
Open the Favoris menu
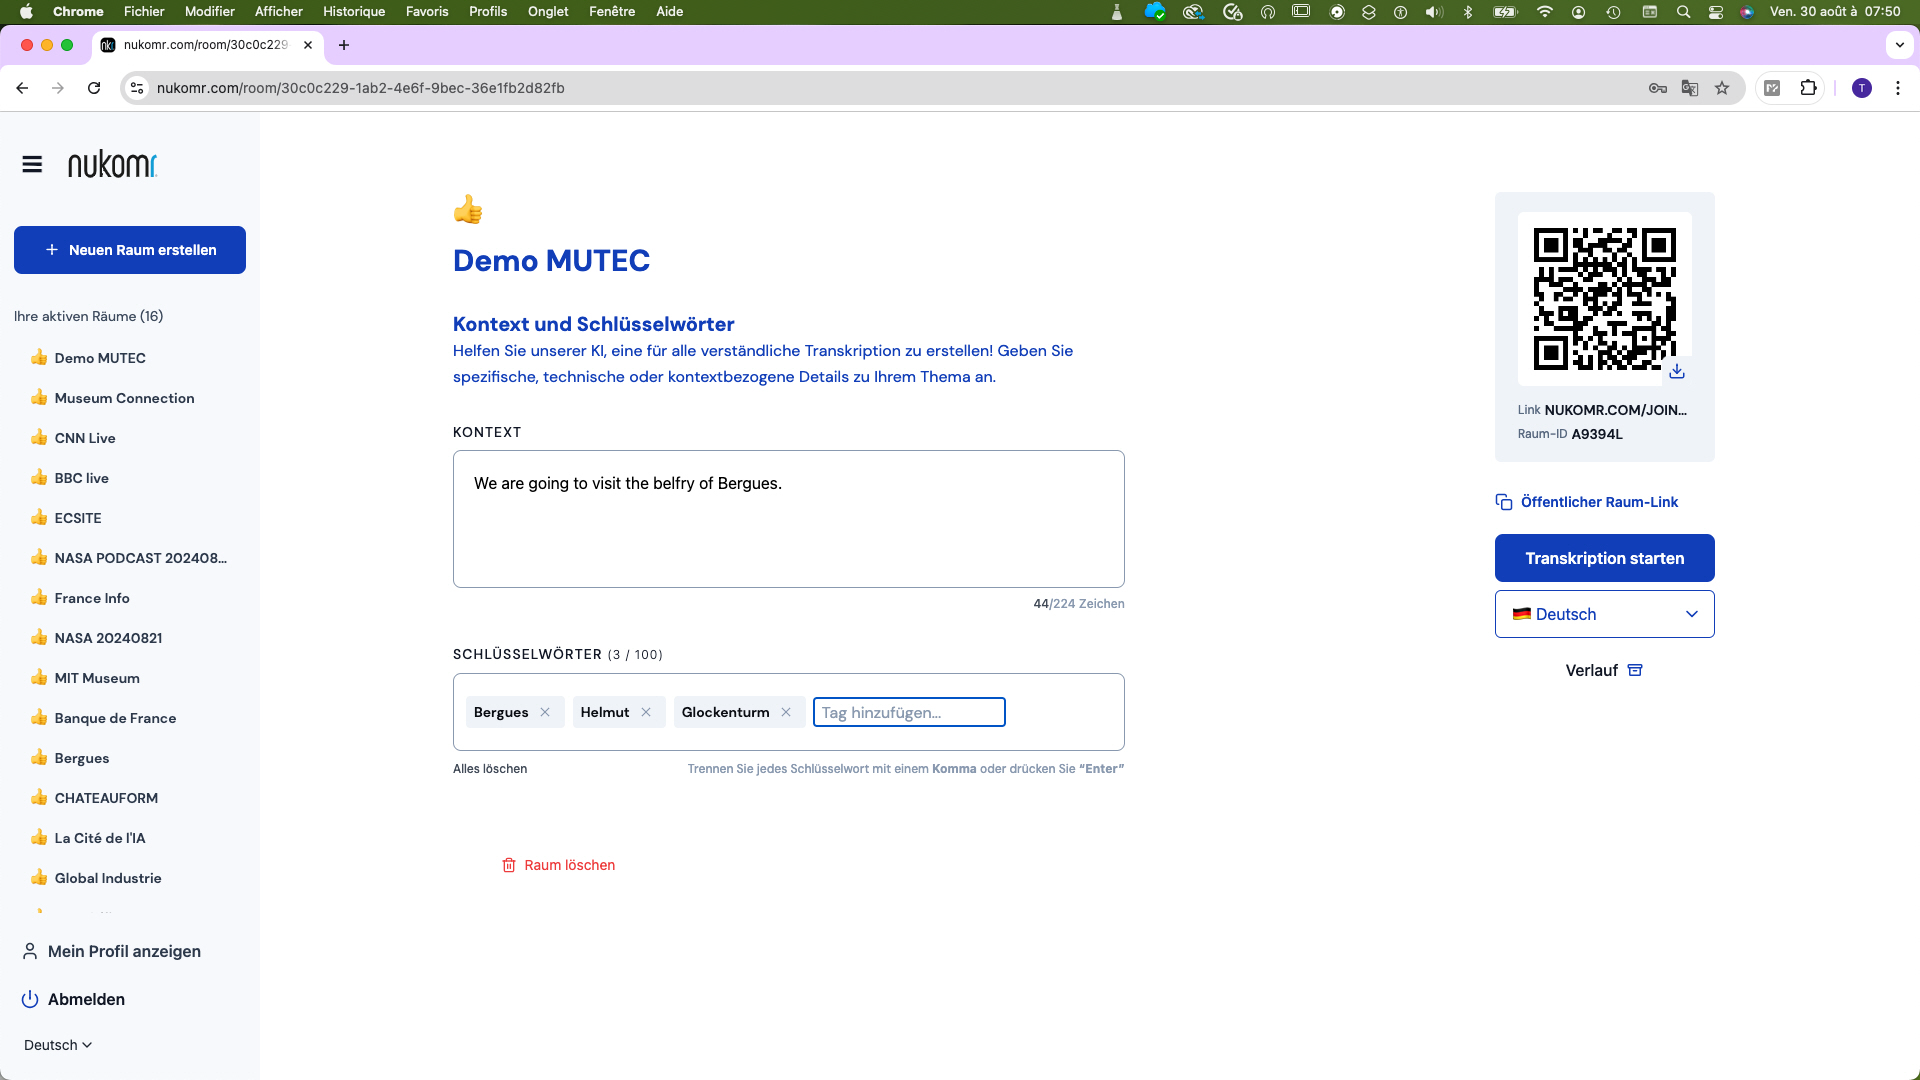[427, 12]
